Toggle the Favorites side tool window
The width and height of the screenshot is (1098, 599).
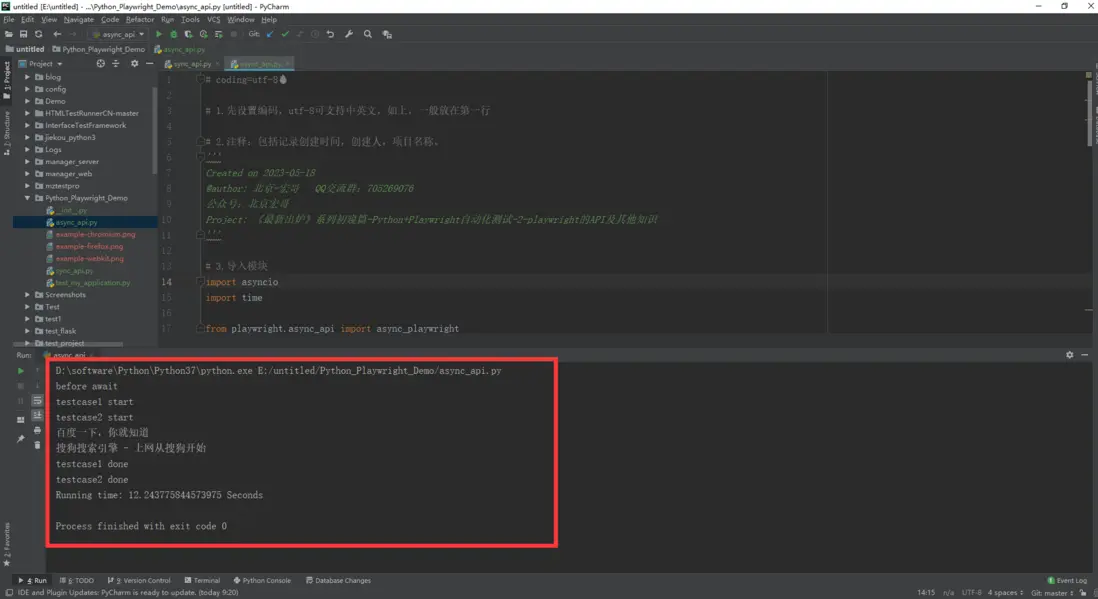[x=6, y=545]
